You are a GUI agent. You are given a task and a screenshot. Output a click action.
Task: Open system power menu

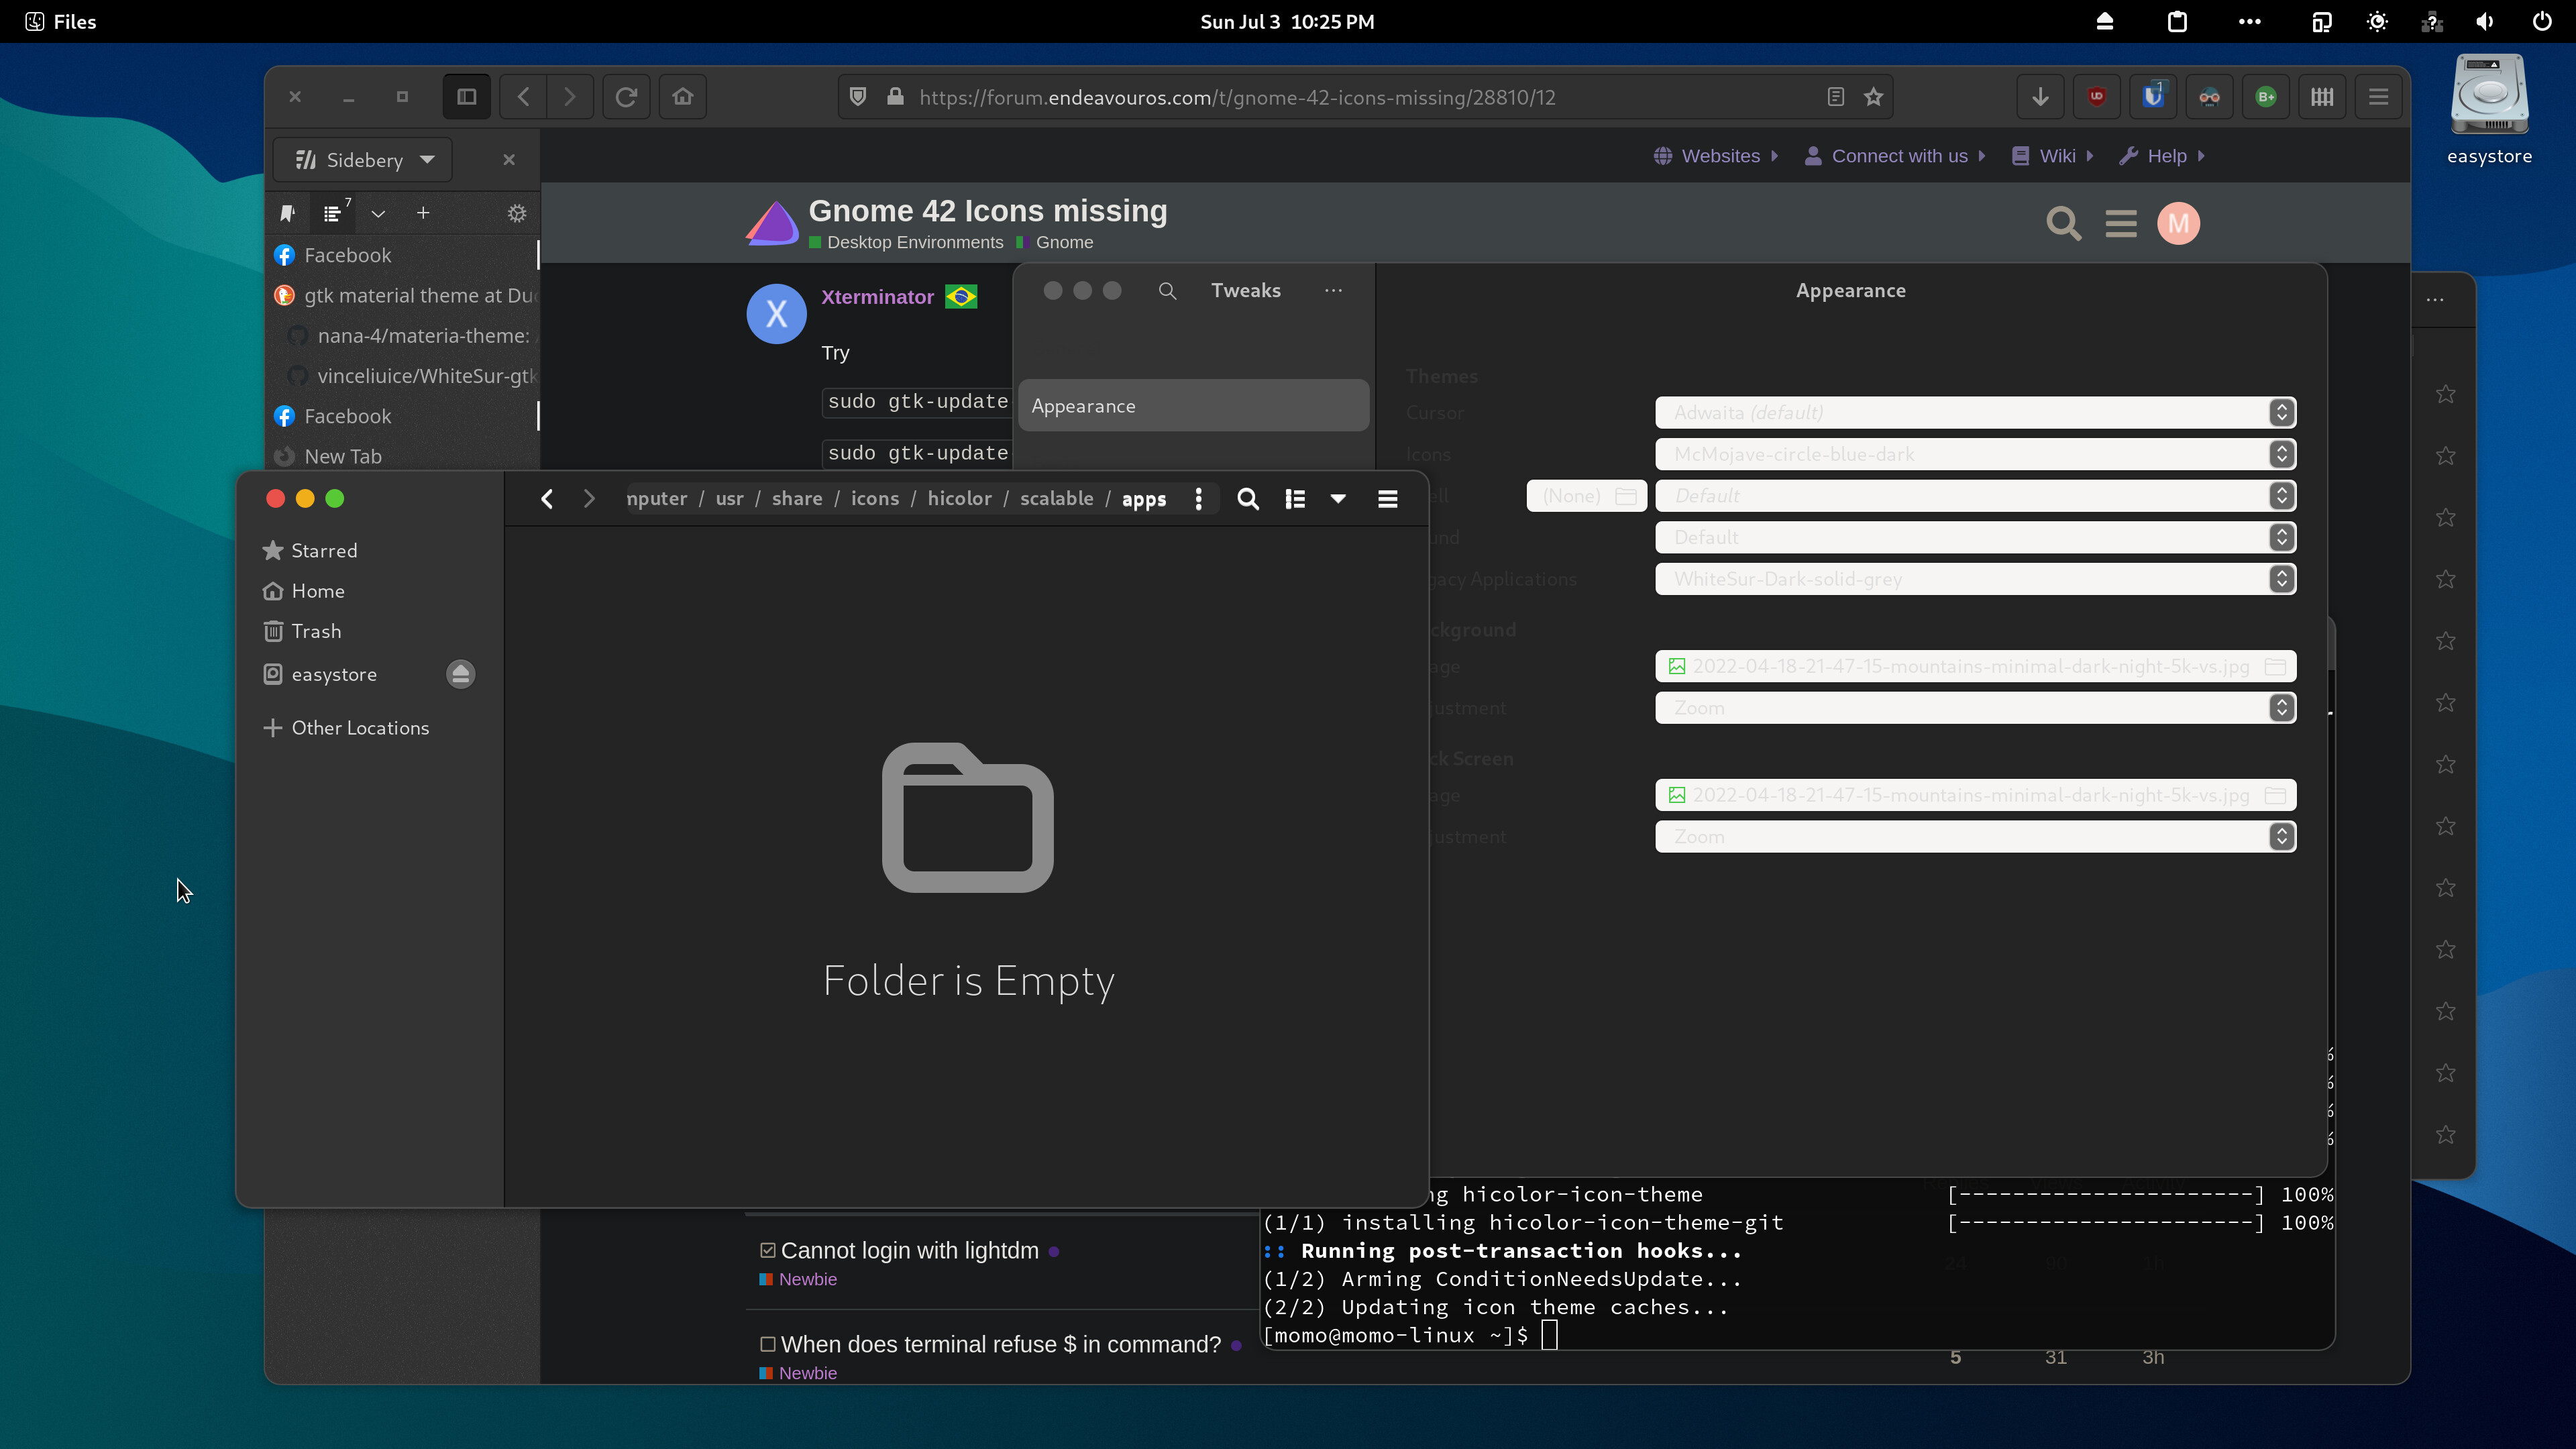coord(2541,21)
